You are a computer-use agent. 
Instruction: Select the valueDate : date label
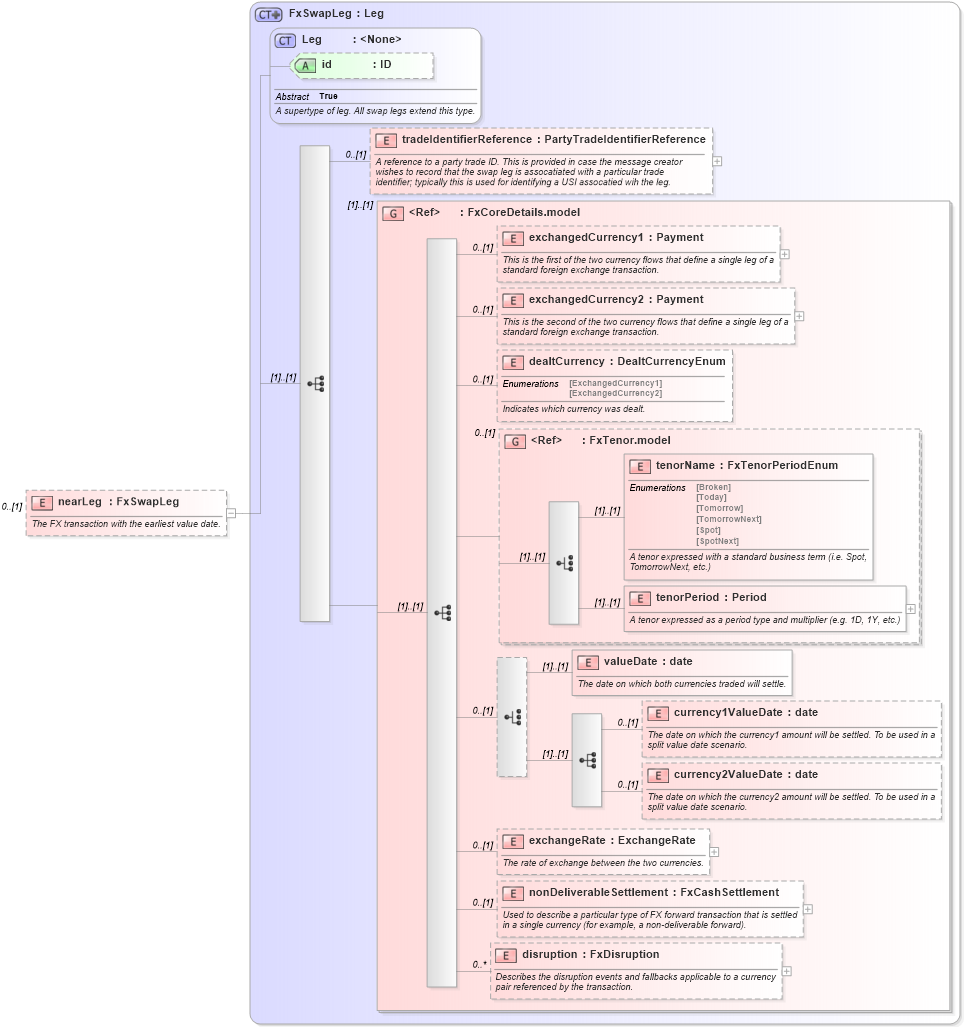coord(648,662)
